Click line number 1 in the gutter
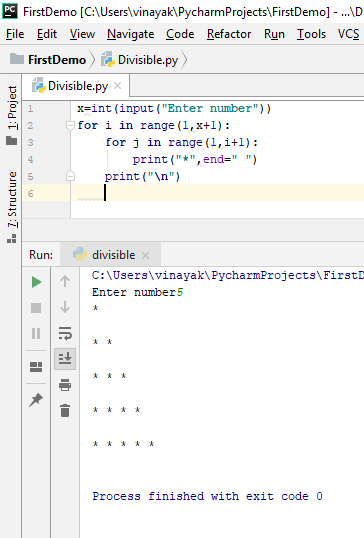This screenshot has width=364, height=538. 31,109
